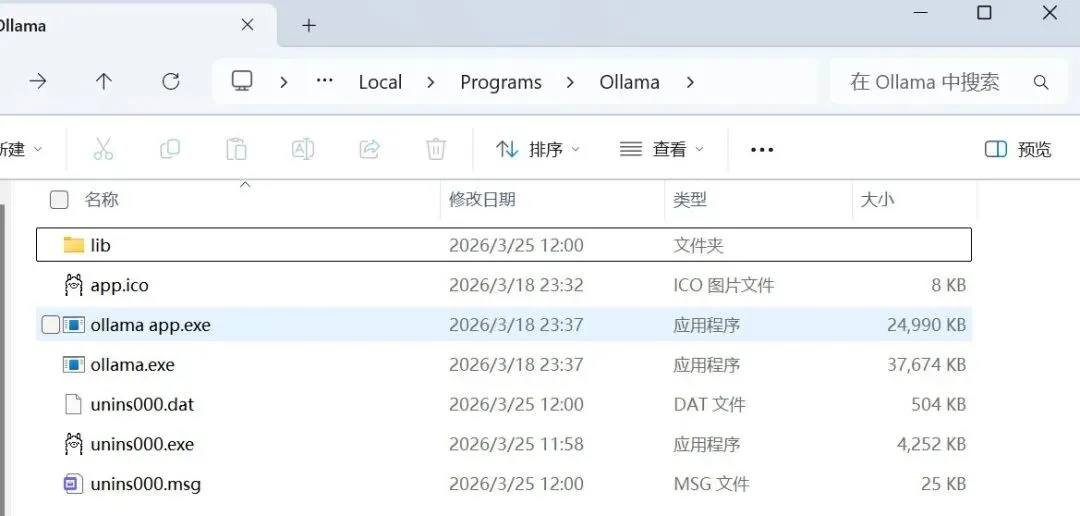The height and width of the screenshot is (516, 1080).
Task: Toggle the select-all checkbox in header
Action: tap(59, 200)
